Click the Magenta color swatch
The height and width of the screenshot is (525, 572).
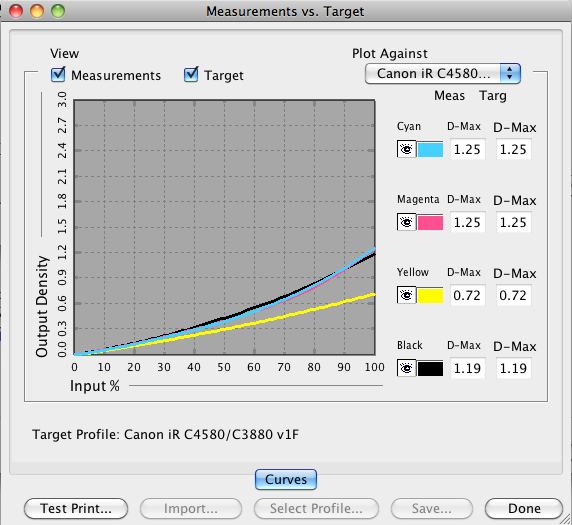(430, 223)
